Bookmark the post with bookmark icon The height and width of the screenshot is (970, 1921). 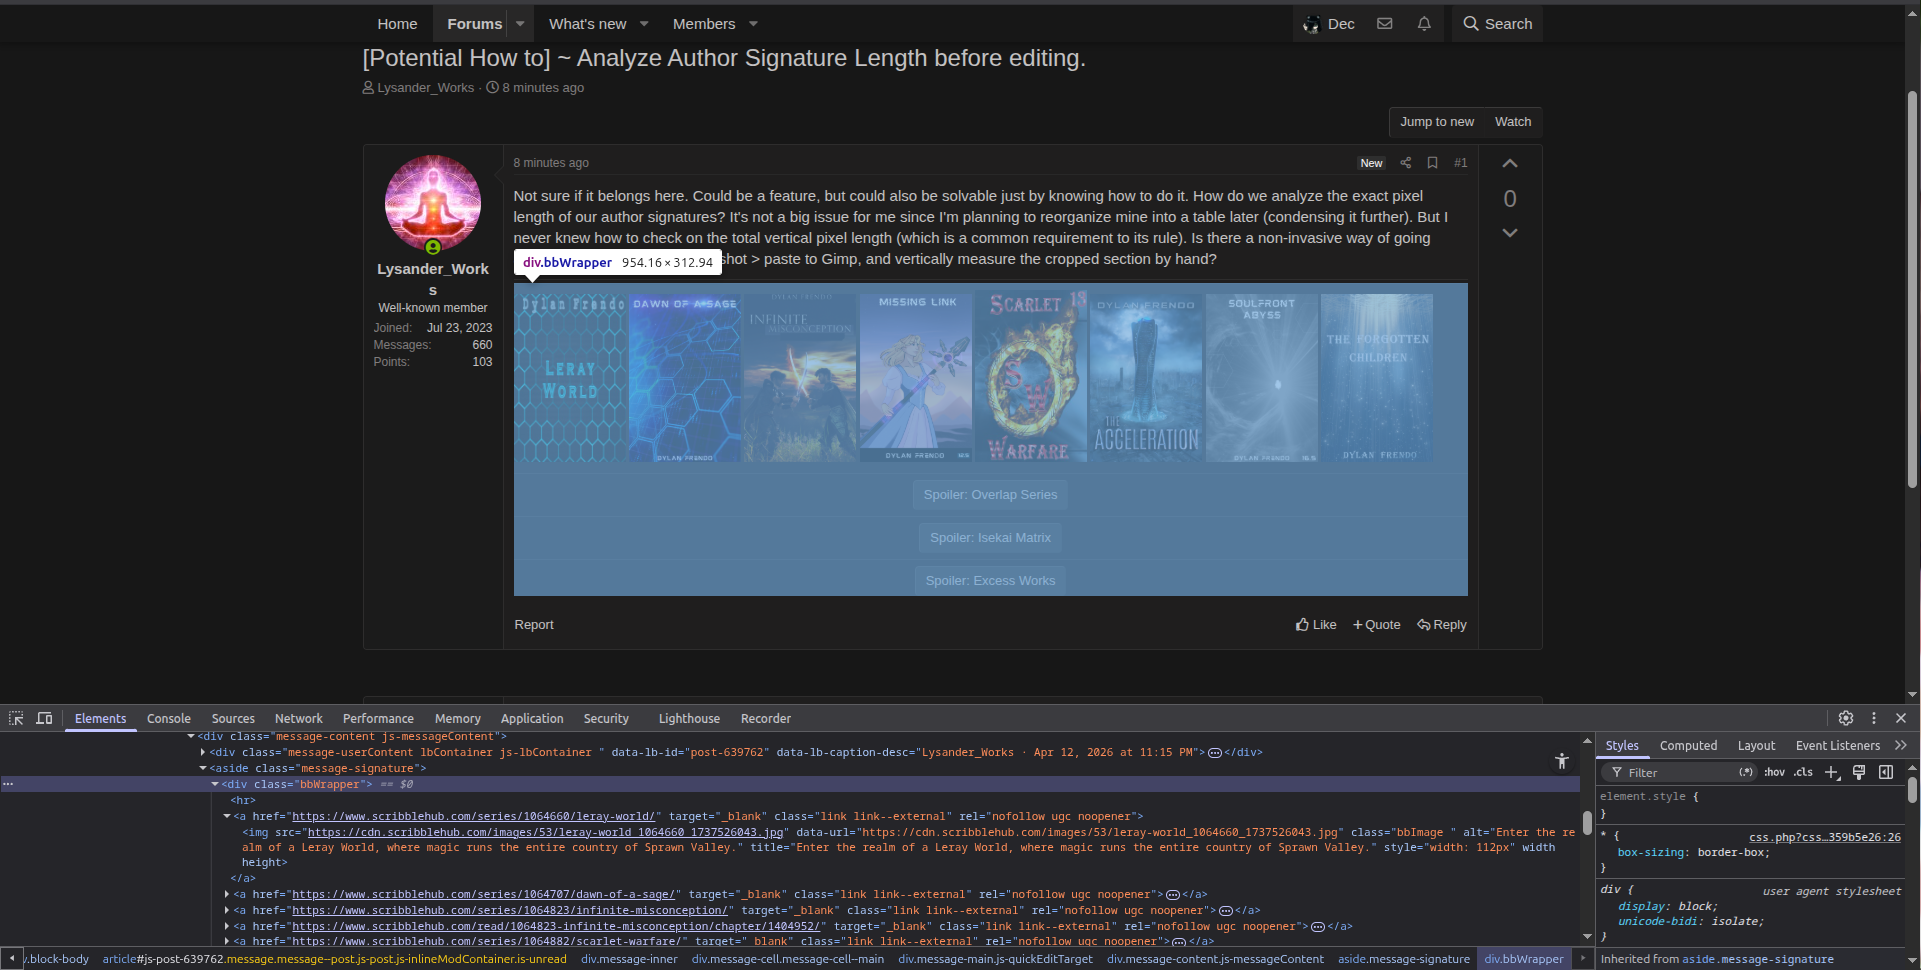pos(1432,163)
